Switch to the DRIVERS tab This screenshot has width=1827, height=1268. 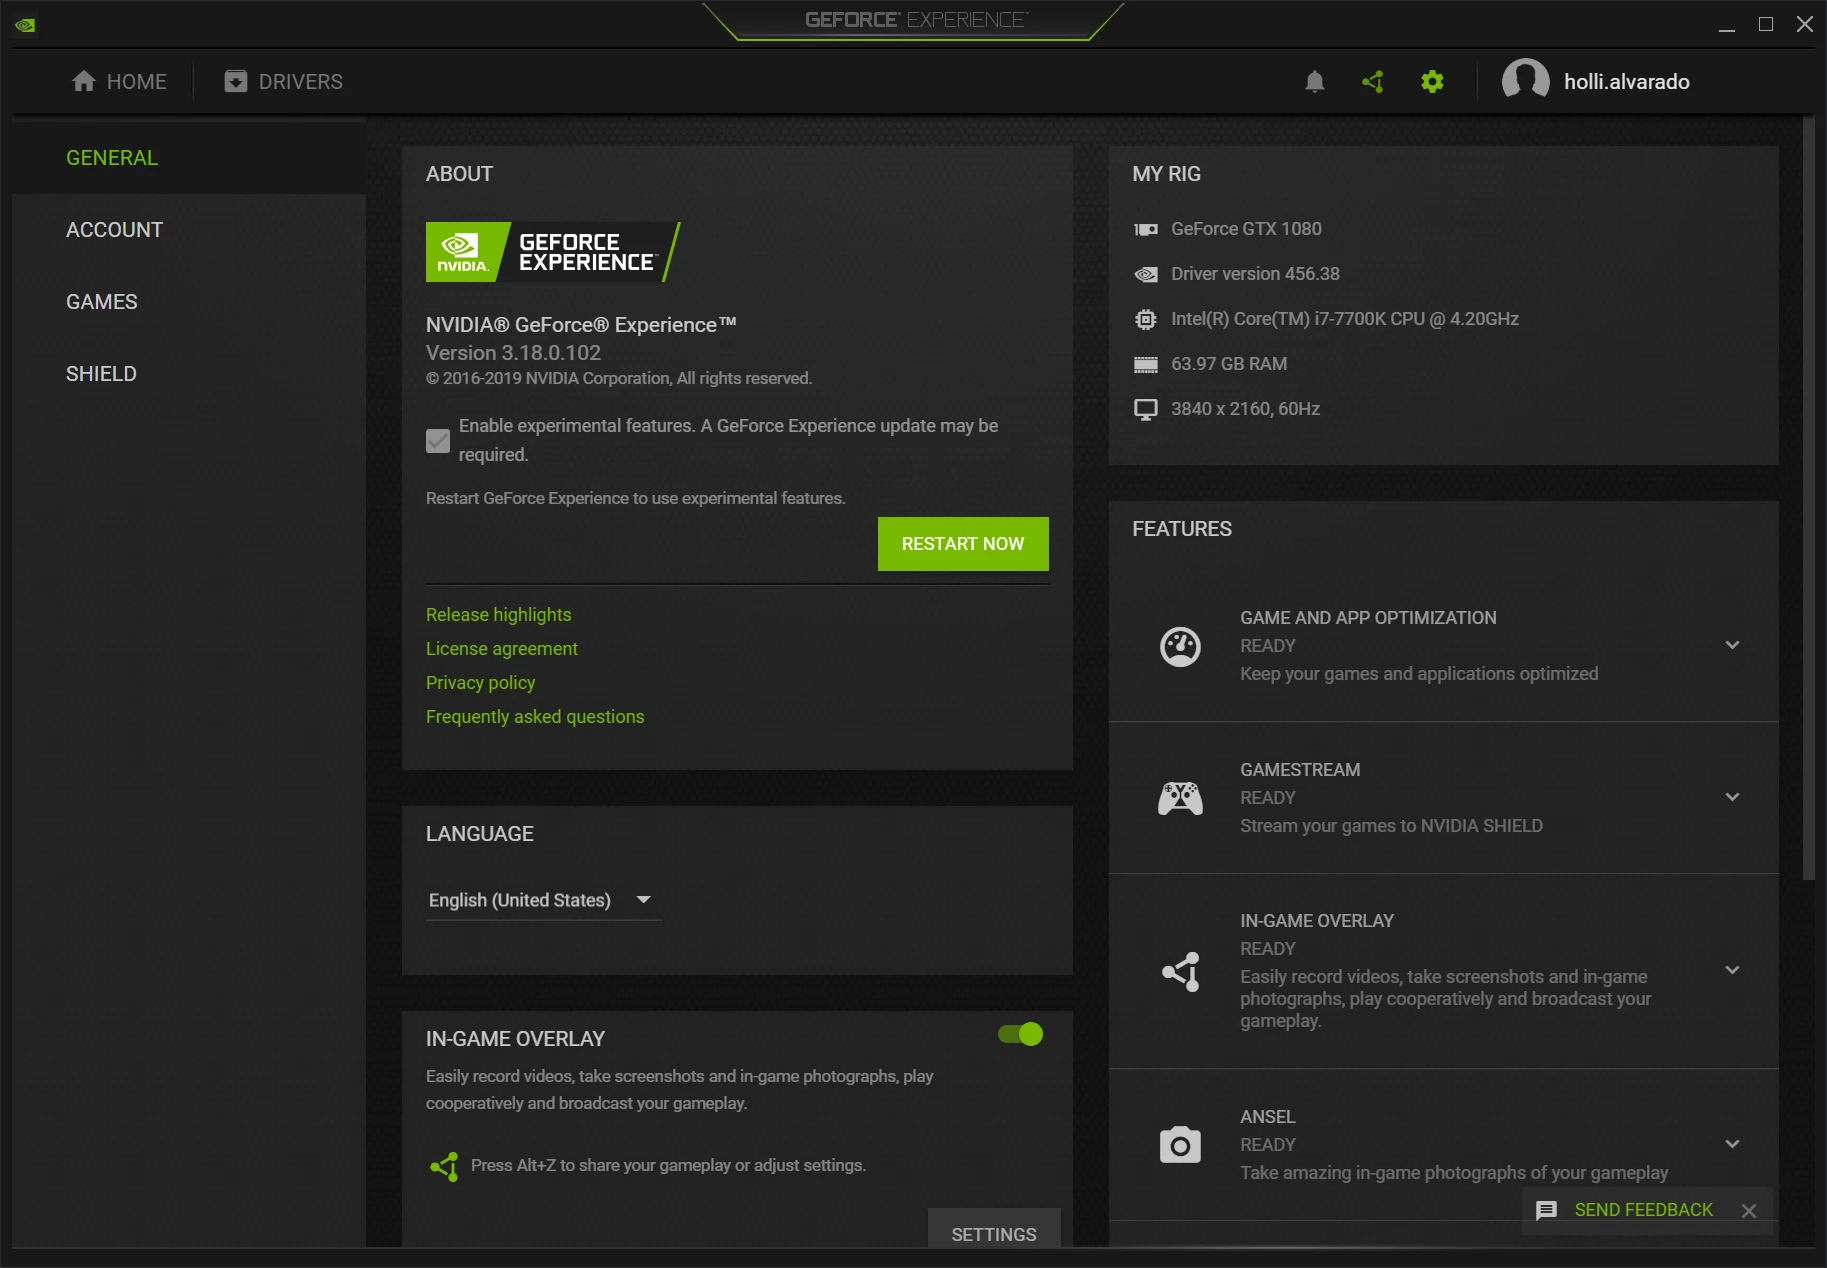tap(283, 82)
